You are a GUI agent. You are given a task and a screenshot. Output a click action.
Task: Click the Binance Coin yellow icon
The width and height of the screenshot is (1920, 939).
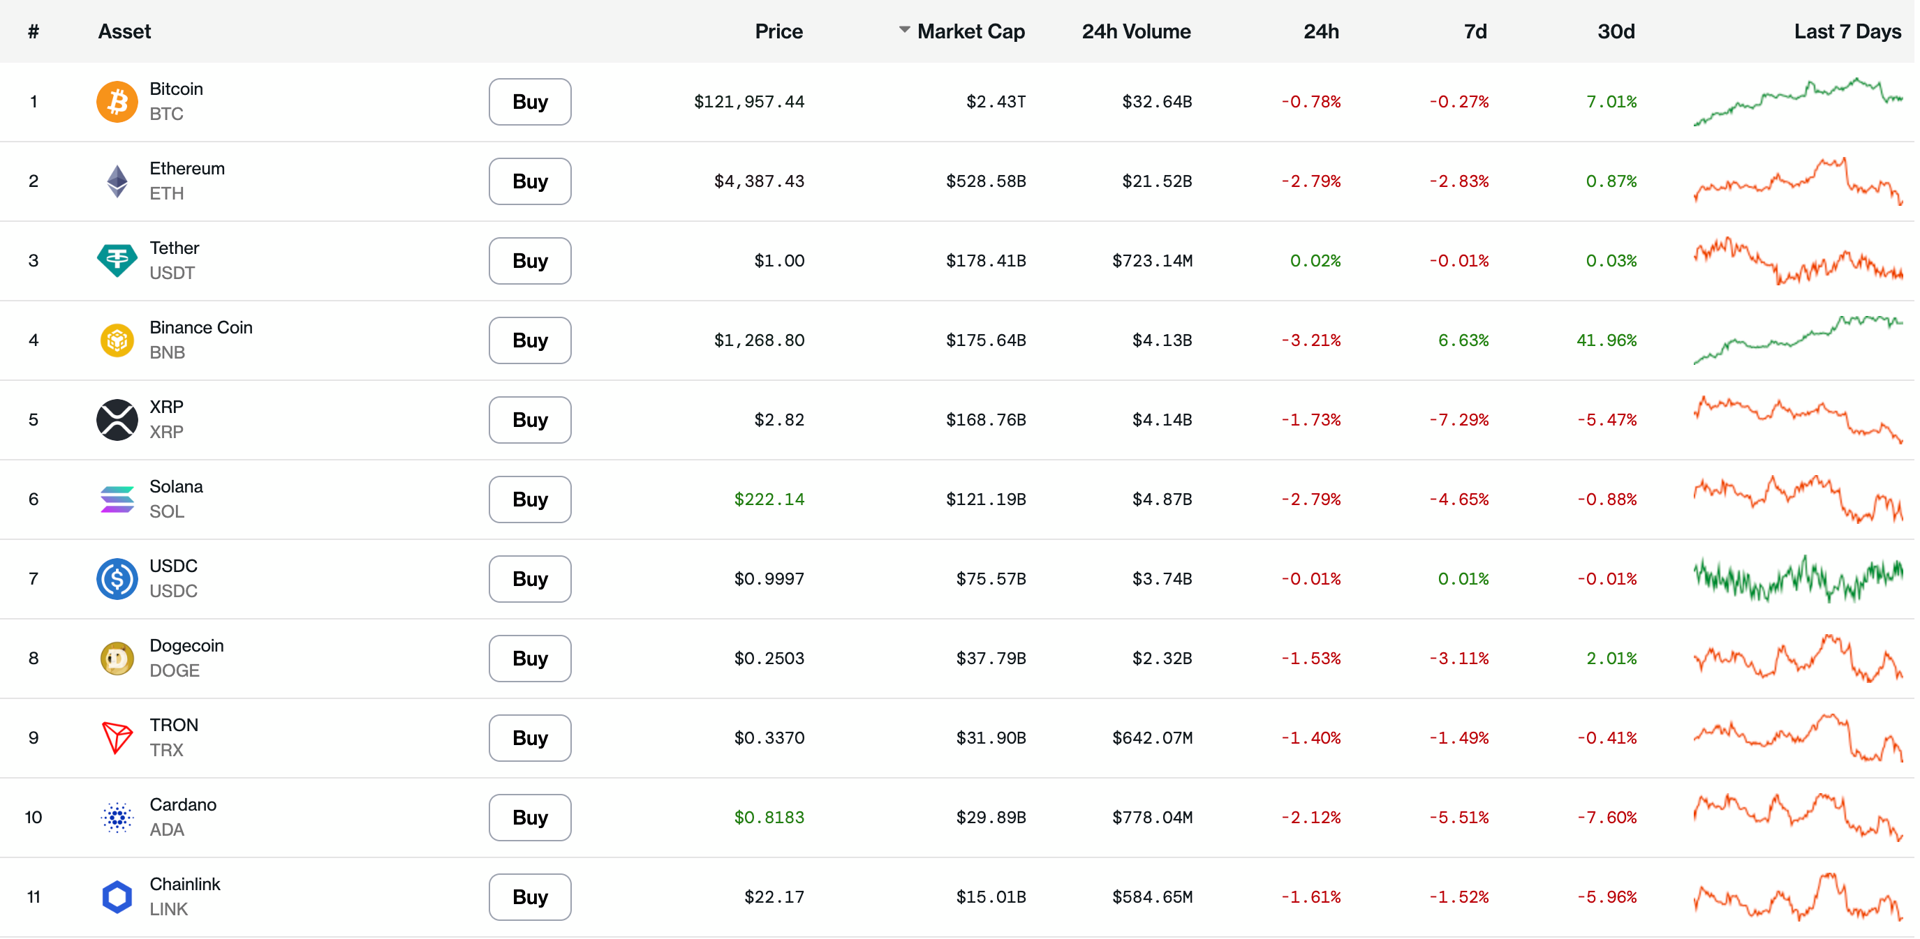(x=117, y=340)
